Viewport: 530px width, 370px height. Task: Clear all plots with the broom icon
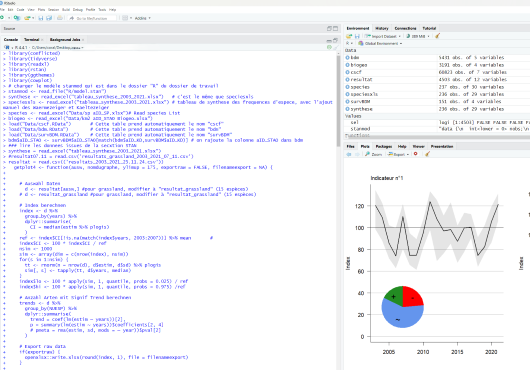(x=427, y=154)
